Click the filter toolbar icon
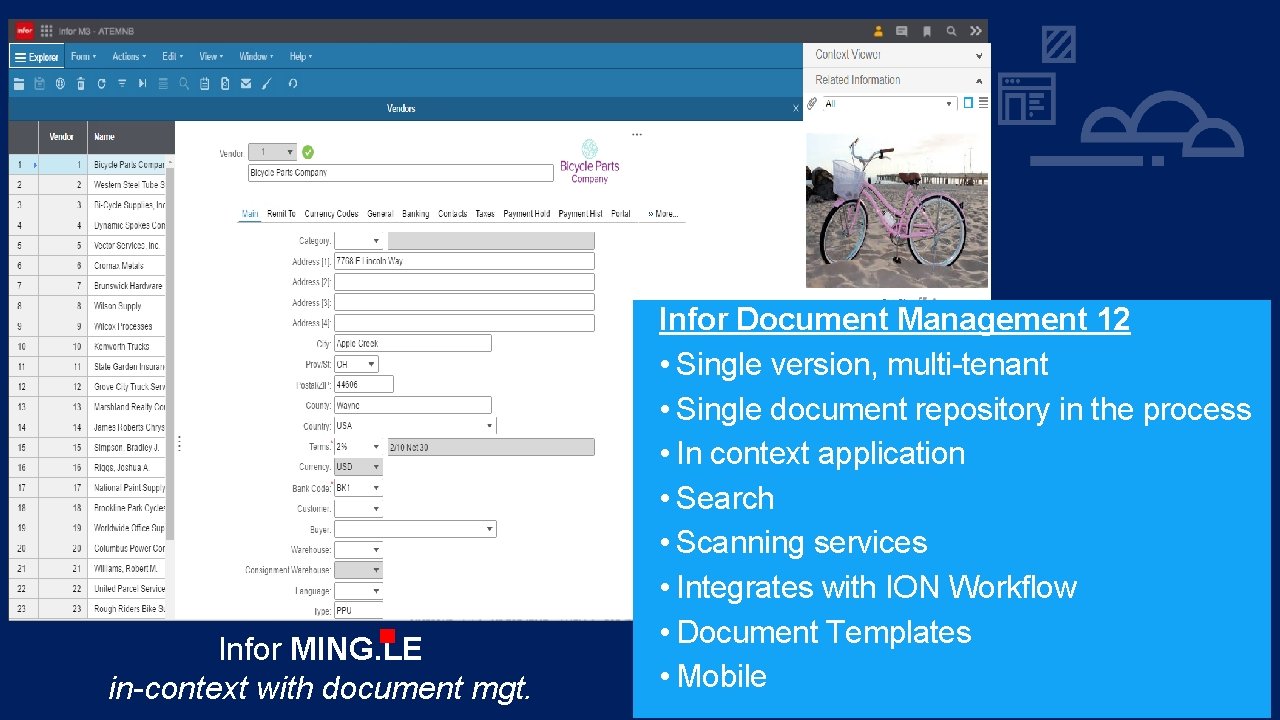This screenshot has height=720, width=1280. coord(122,84)
